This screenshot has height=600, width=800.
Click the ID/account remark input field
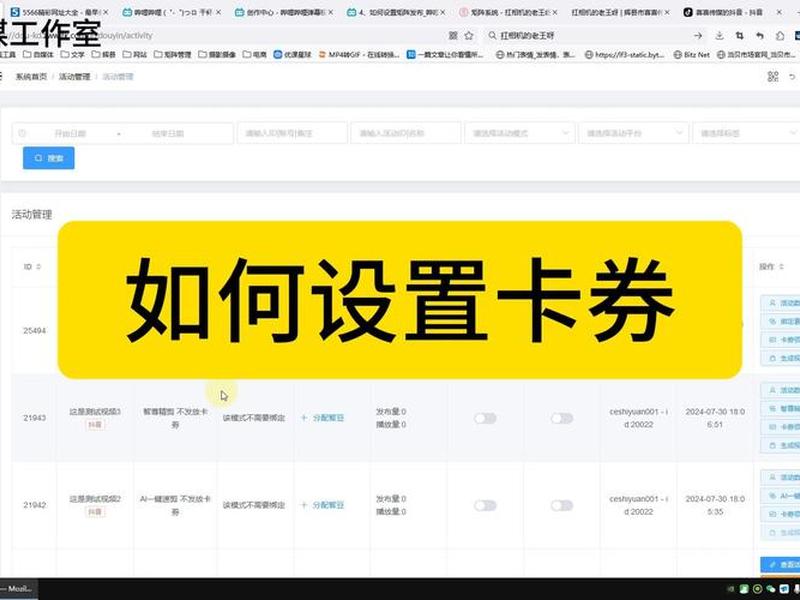pos(292,133)
